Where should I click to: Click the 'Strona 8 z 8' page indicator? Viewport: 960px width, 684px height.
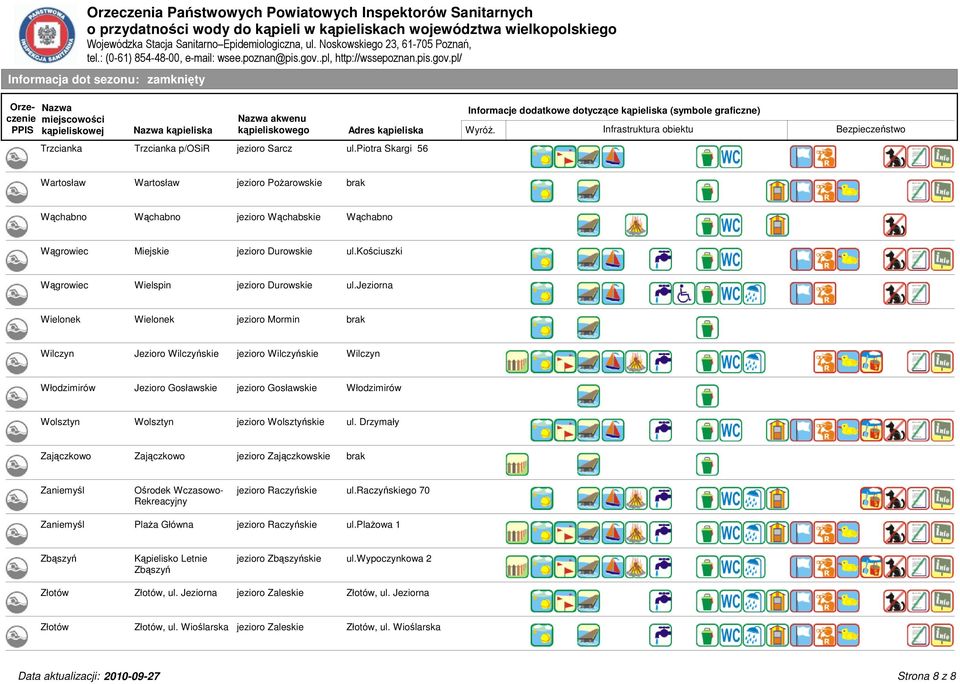[926, 676]
